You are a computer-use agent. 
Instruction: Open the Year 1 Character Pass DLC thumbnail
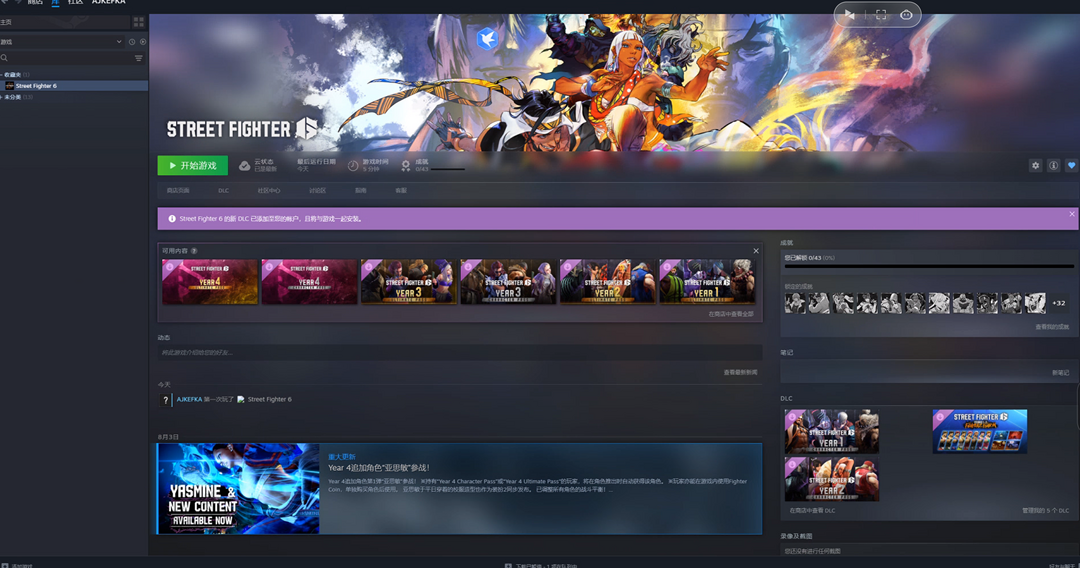(831, 431)
